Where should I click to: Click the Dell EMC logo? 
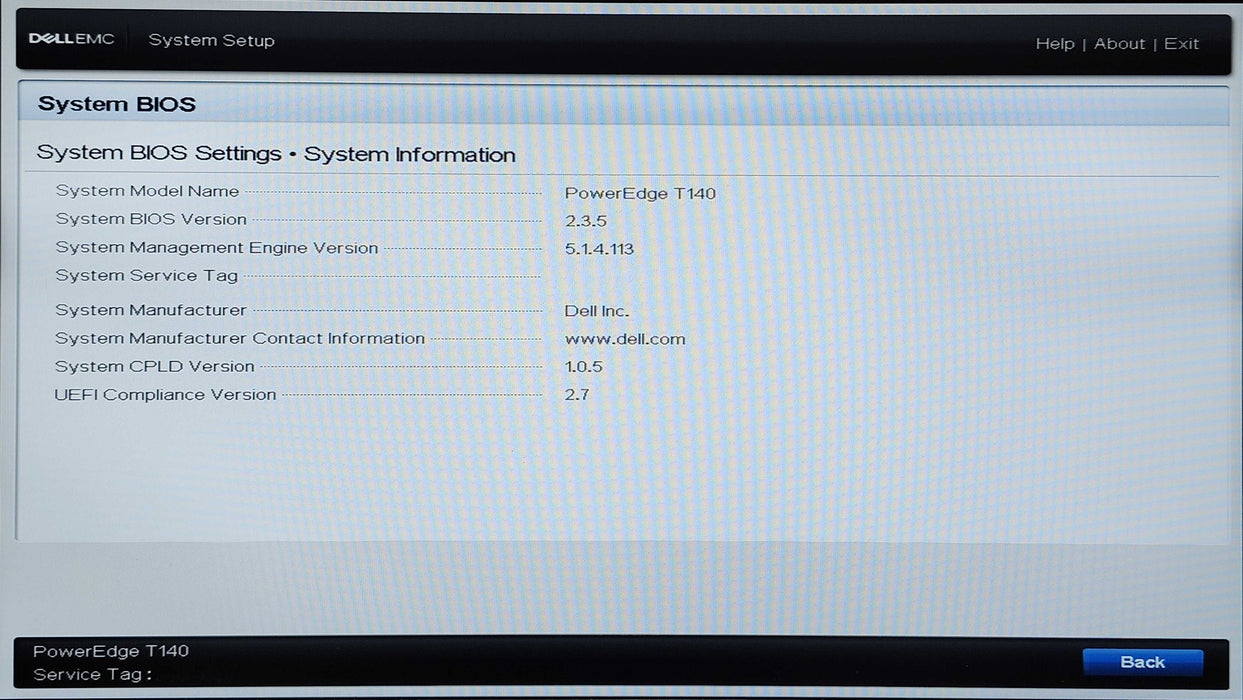tap(71, 40)
